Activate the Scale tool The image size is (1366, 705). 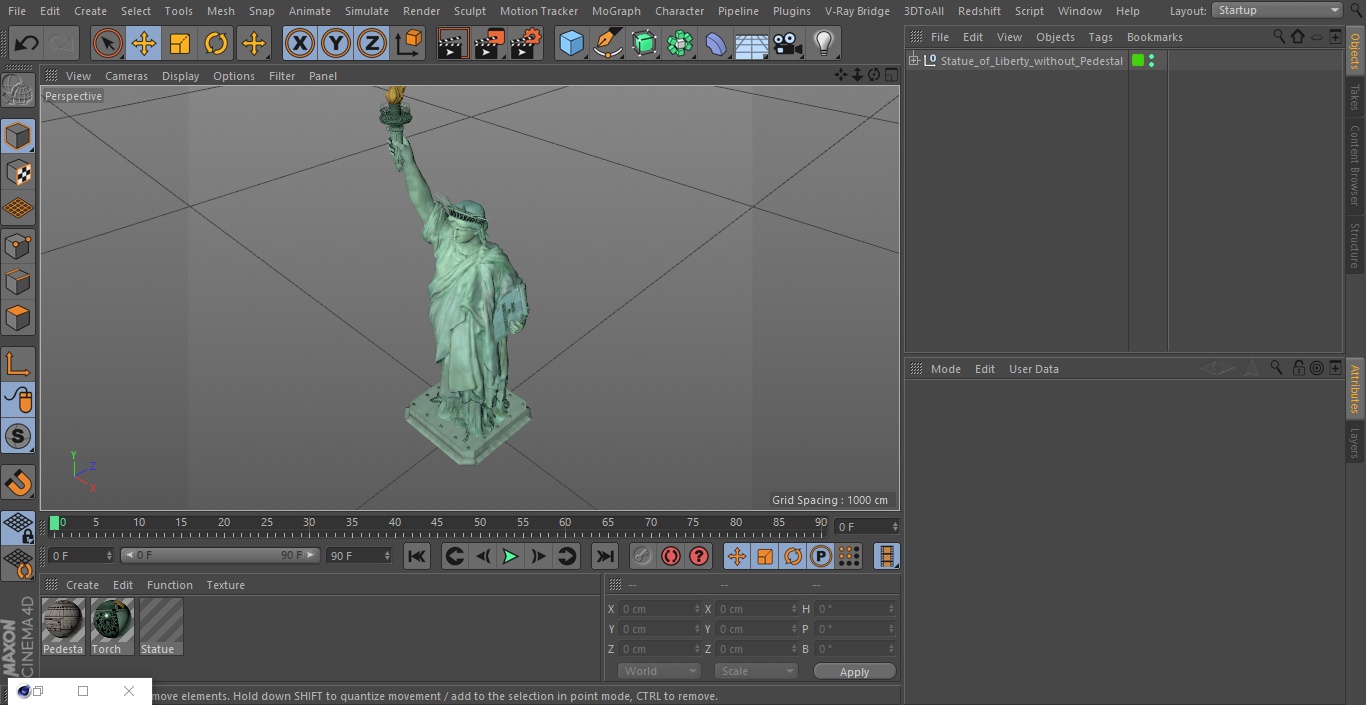pos(180,43)
